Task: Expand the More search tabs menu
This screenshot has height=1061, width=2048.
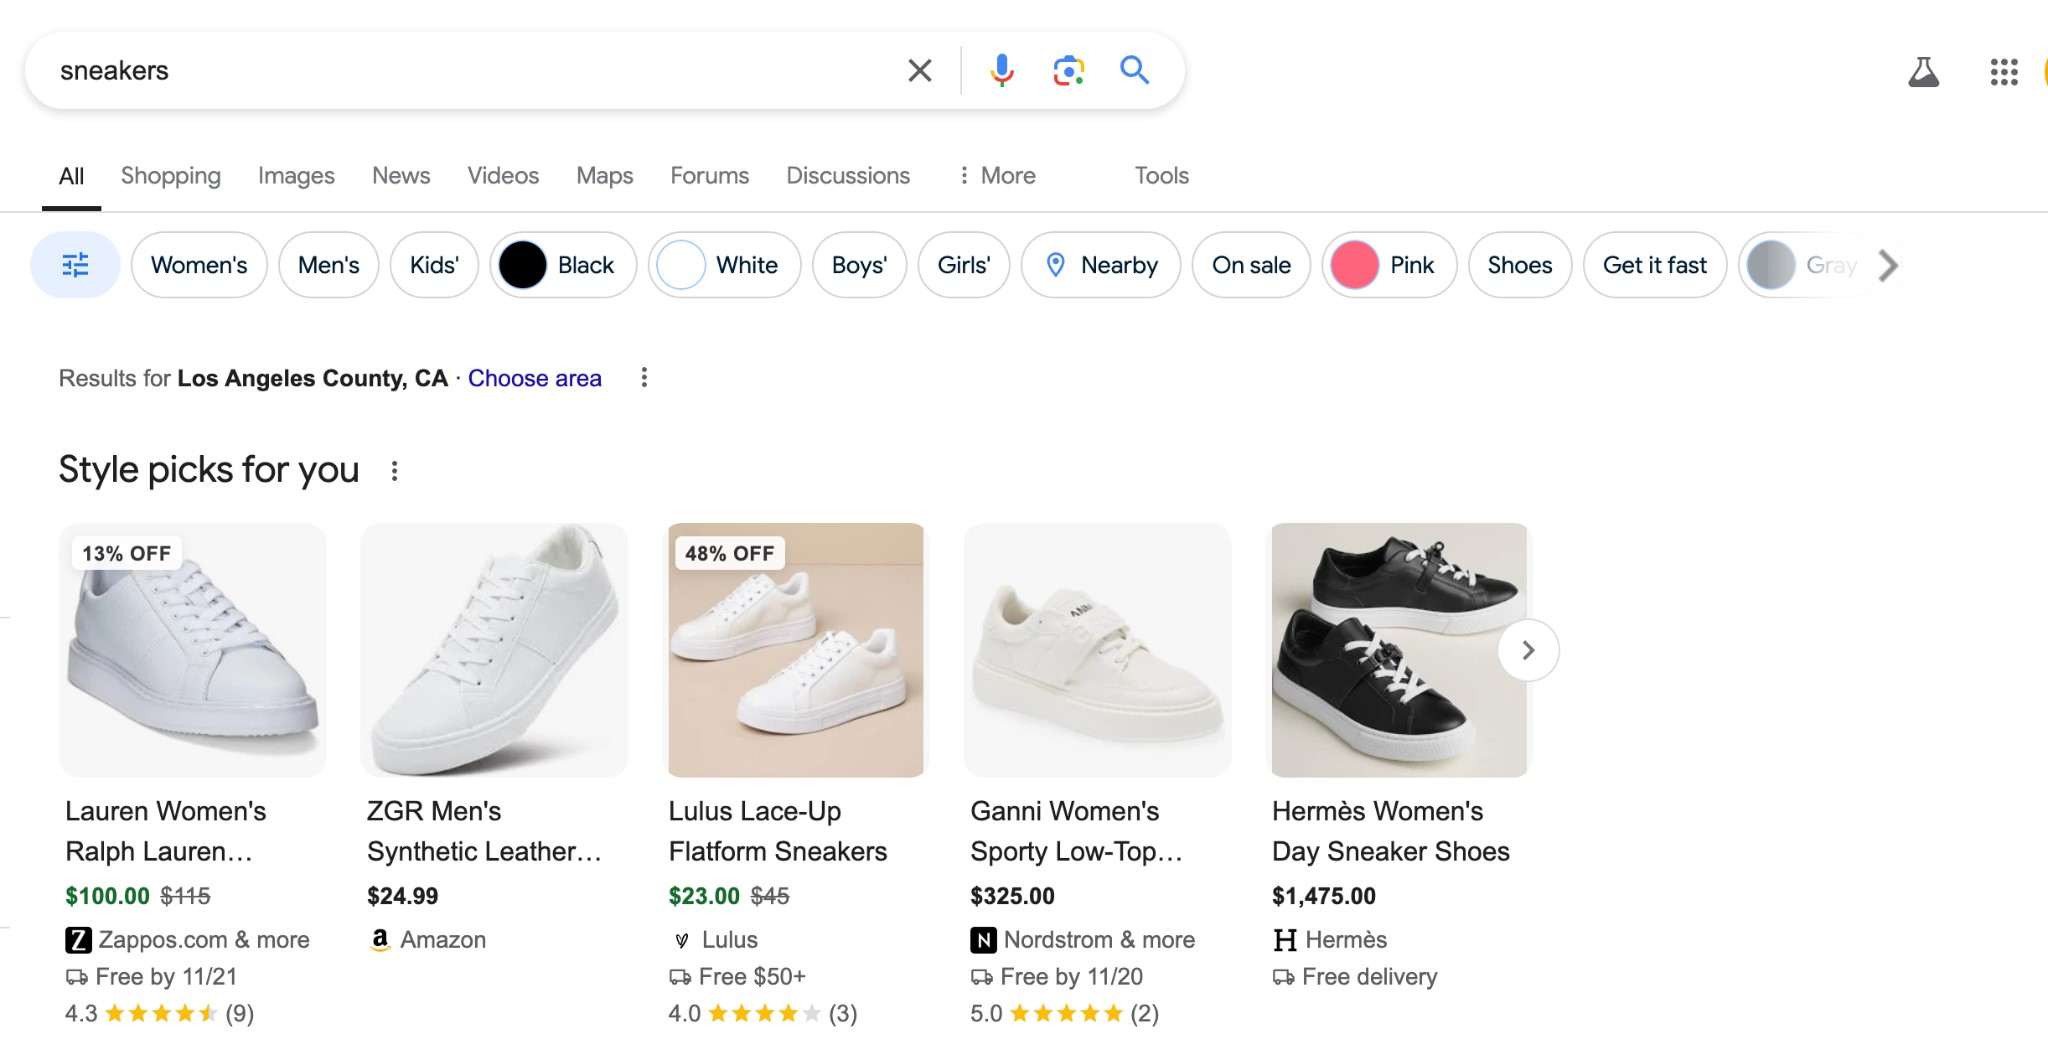Action: [x=996, y=176]
